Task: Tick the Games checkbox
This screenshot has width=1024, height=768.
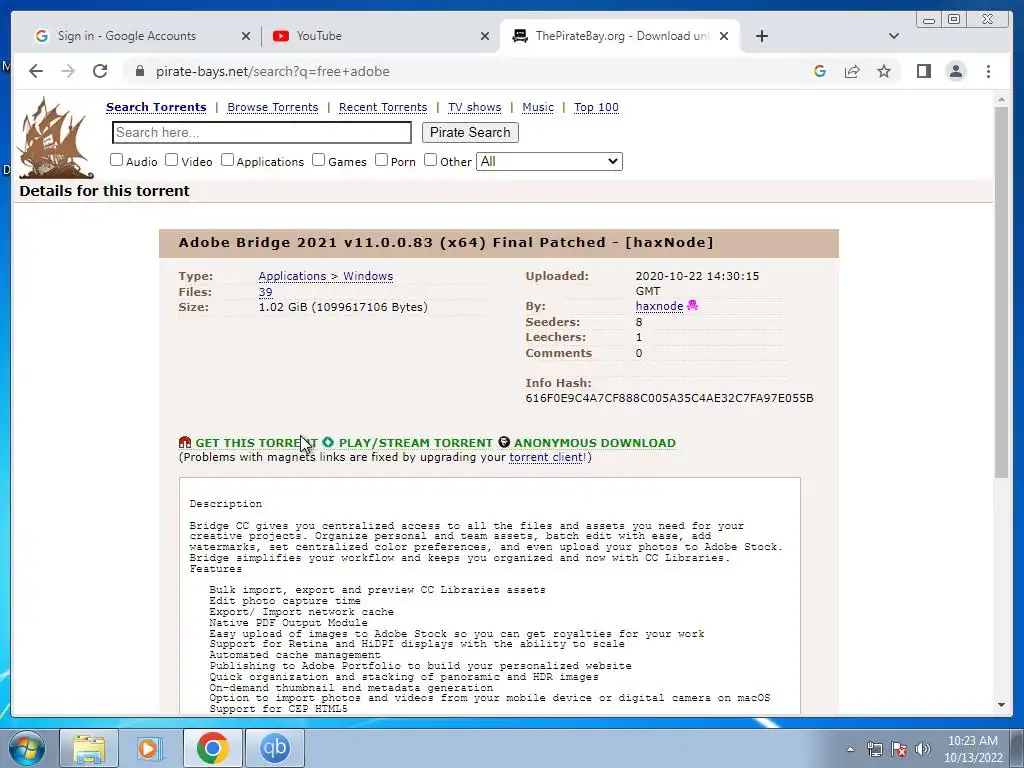Action: pos(319,160)
